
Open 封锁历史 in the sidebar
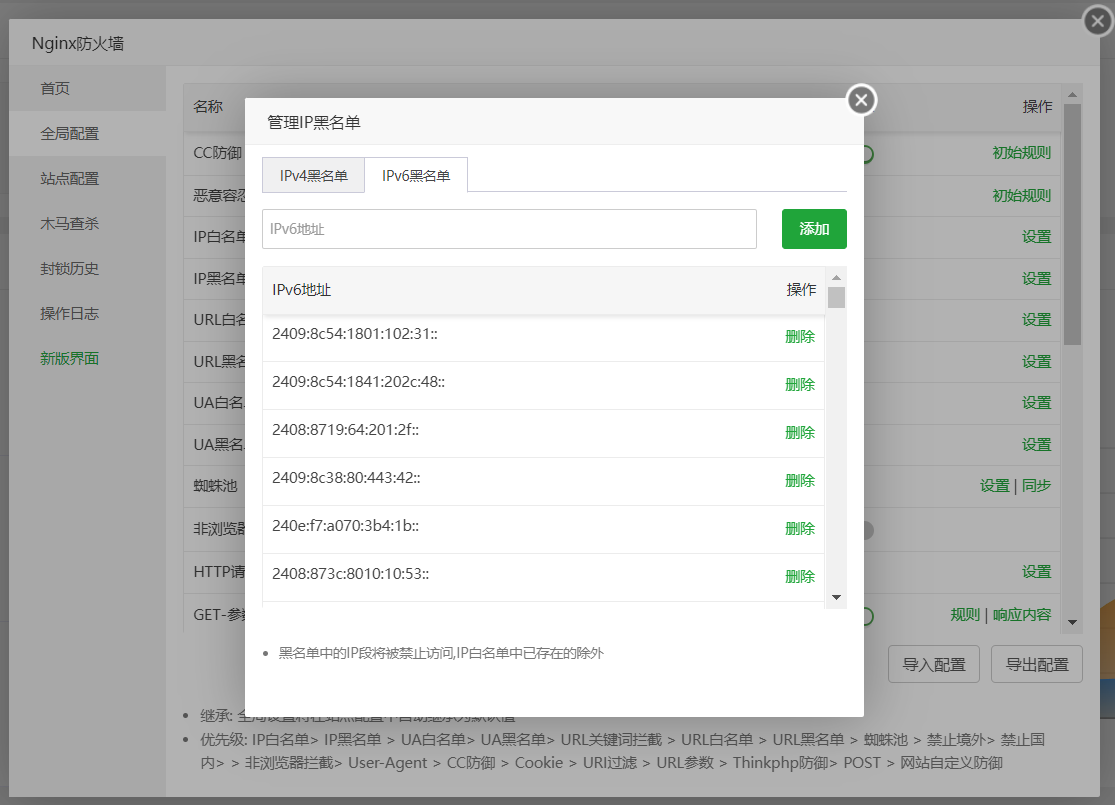[87, 269]
